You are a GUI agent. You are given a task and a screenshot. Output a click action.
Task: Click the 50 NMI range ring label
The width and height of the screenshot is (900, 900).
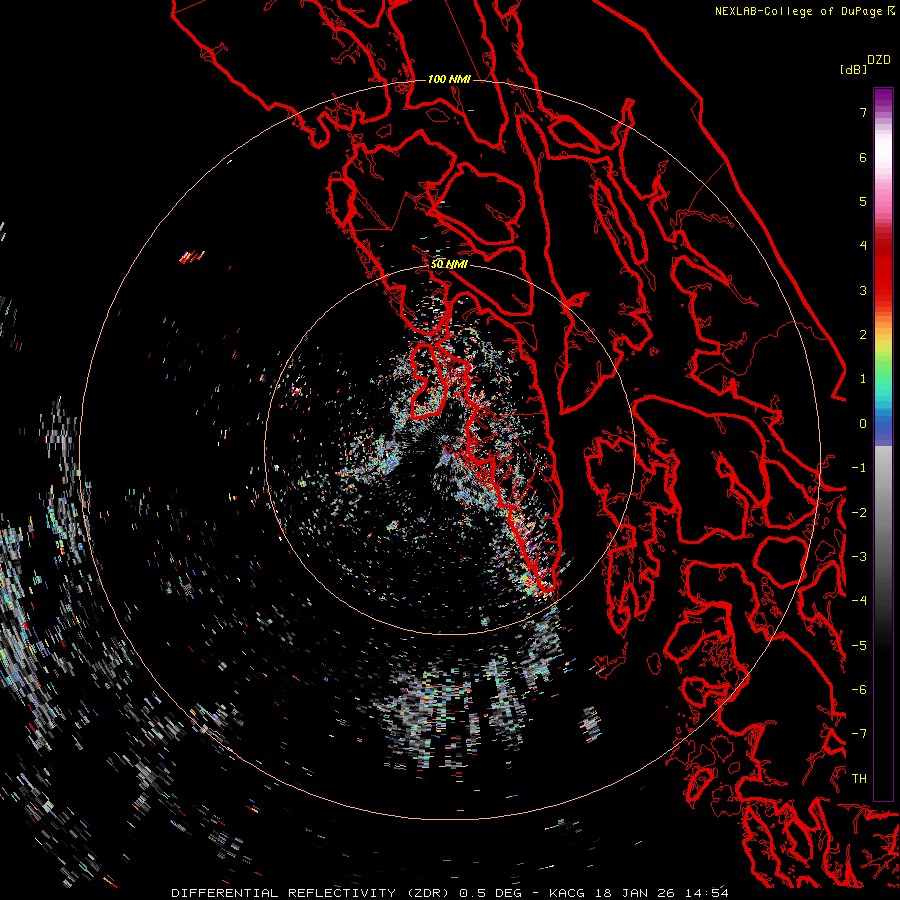coord(449,264)
